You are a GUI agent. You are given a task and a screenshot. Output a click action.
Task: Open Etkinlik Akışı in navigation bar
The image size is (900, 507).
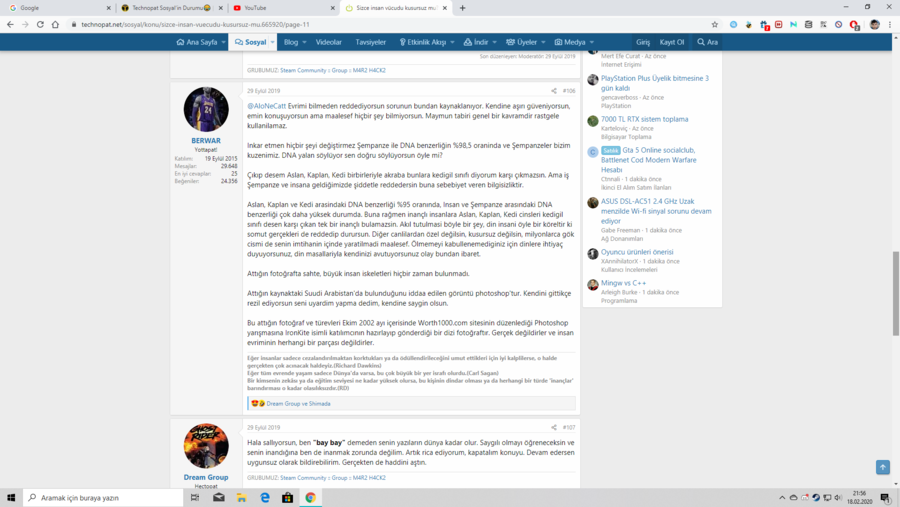(422, 42)
